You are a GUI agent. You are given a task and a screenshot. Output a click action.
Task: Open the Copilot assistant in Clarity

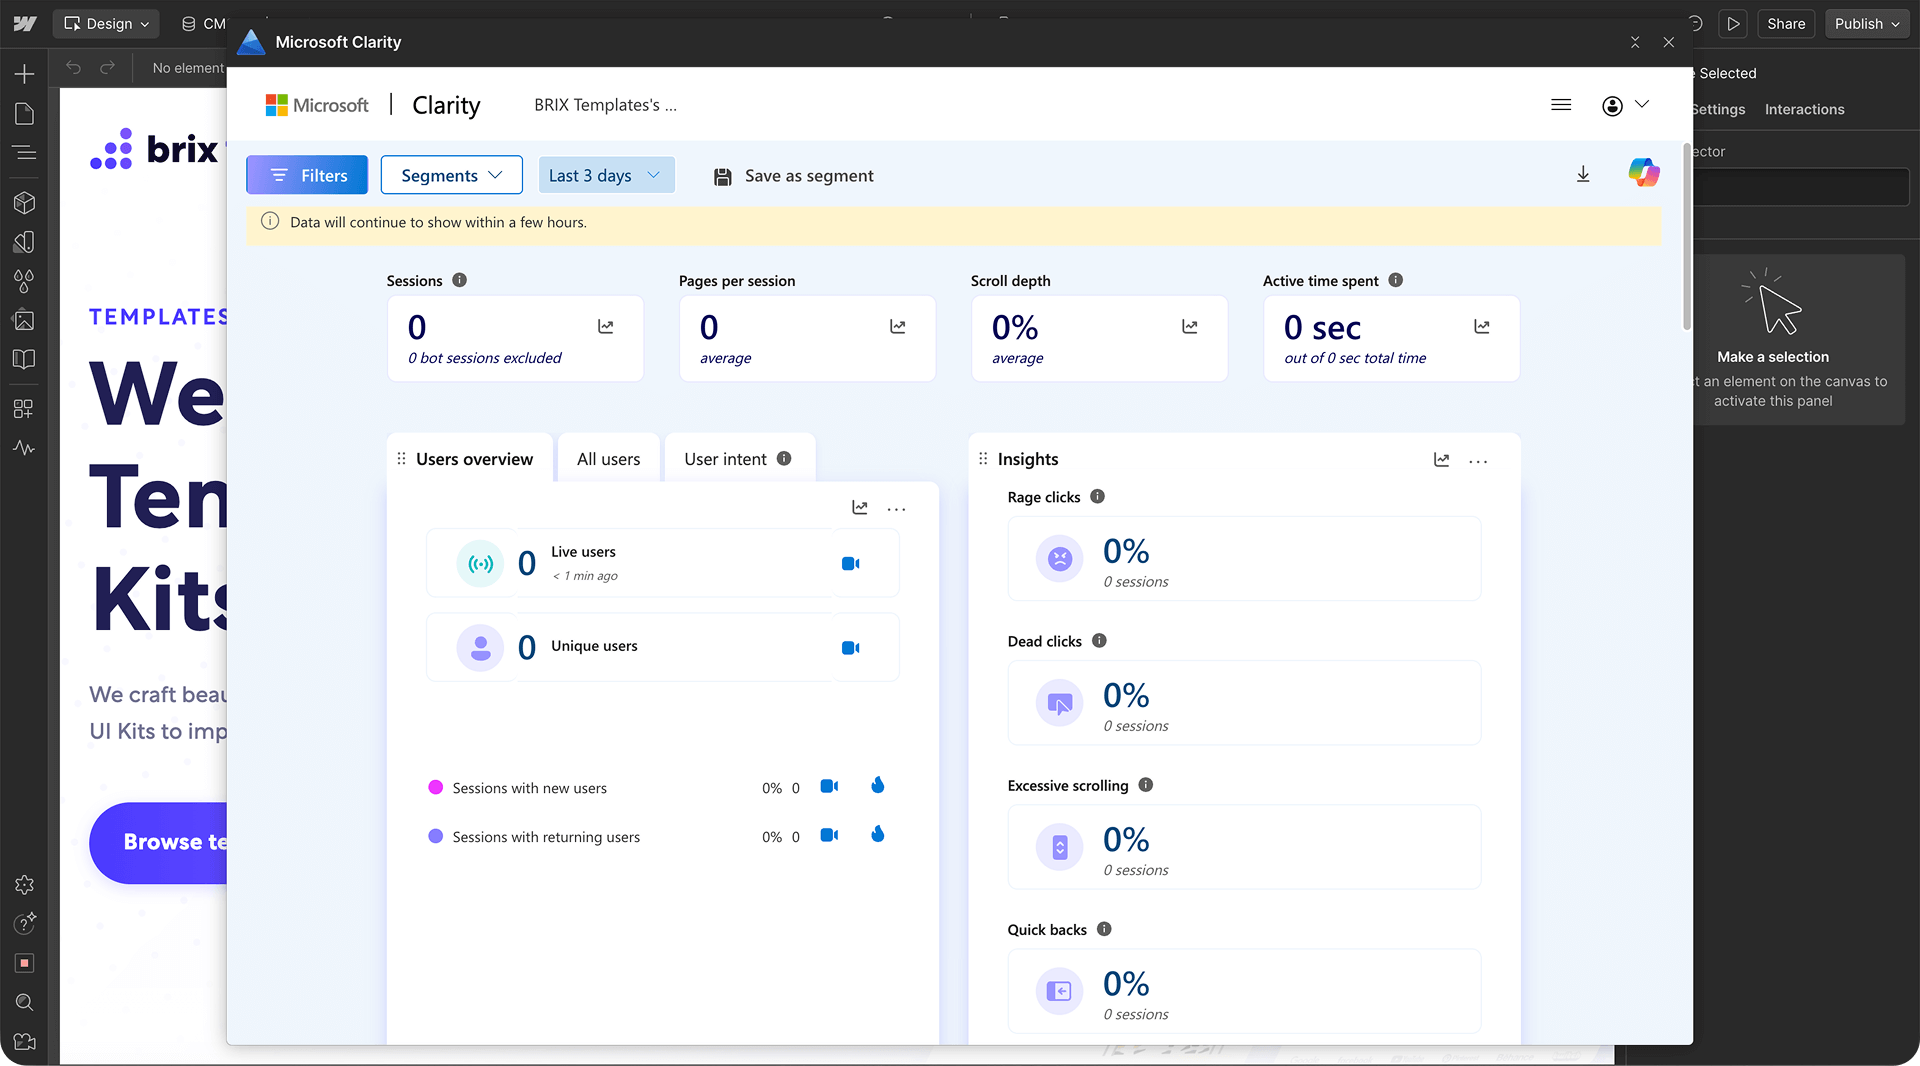[x=1644, y=172]
